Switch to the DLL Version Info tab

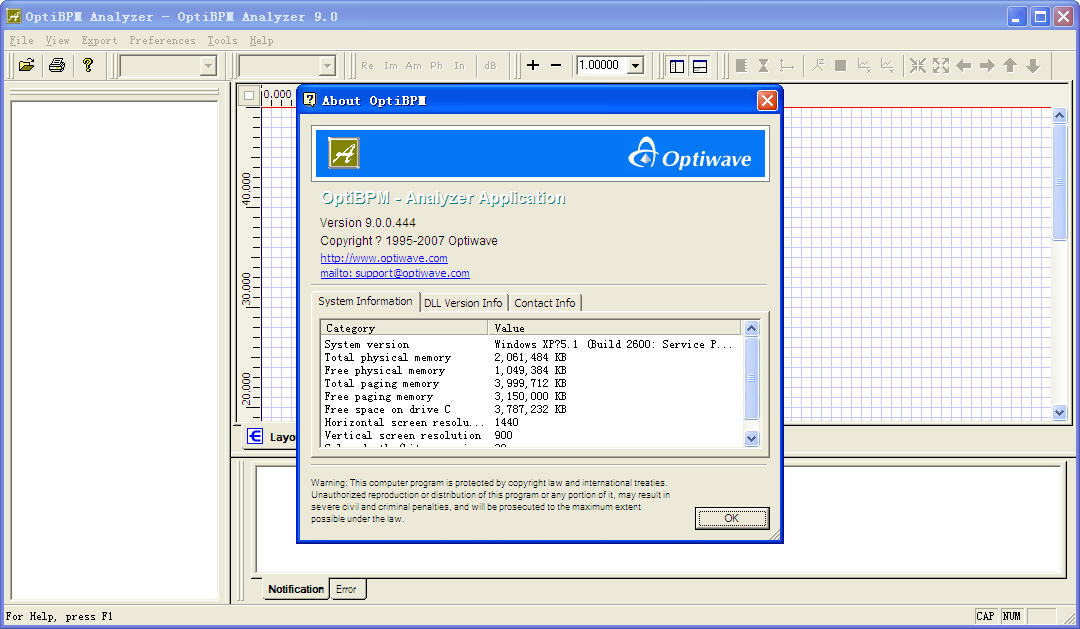coord(464,303)
